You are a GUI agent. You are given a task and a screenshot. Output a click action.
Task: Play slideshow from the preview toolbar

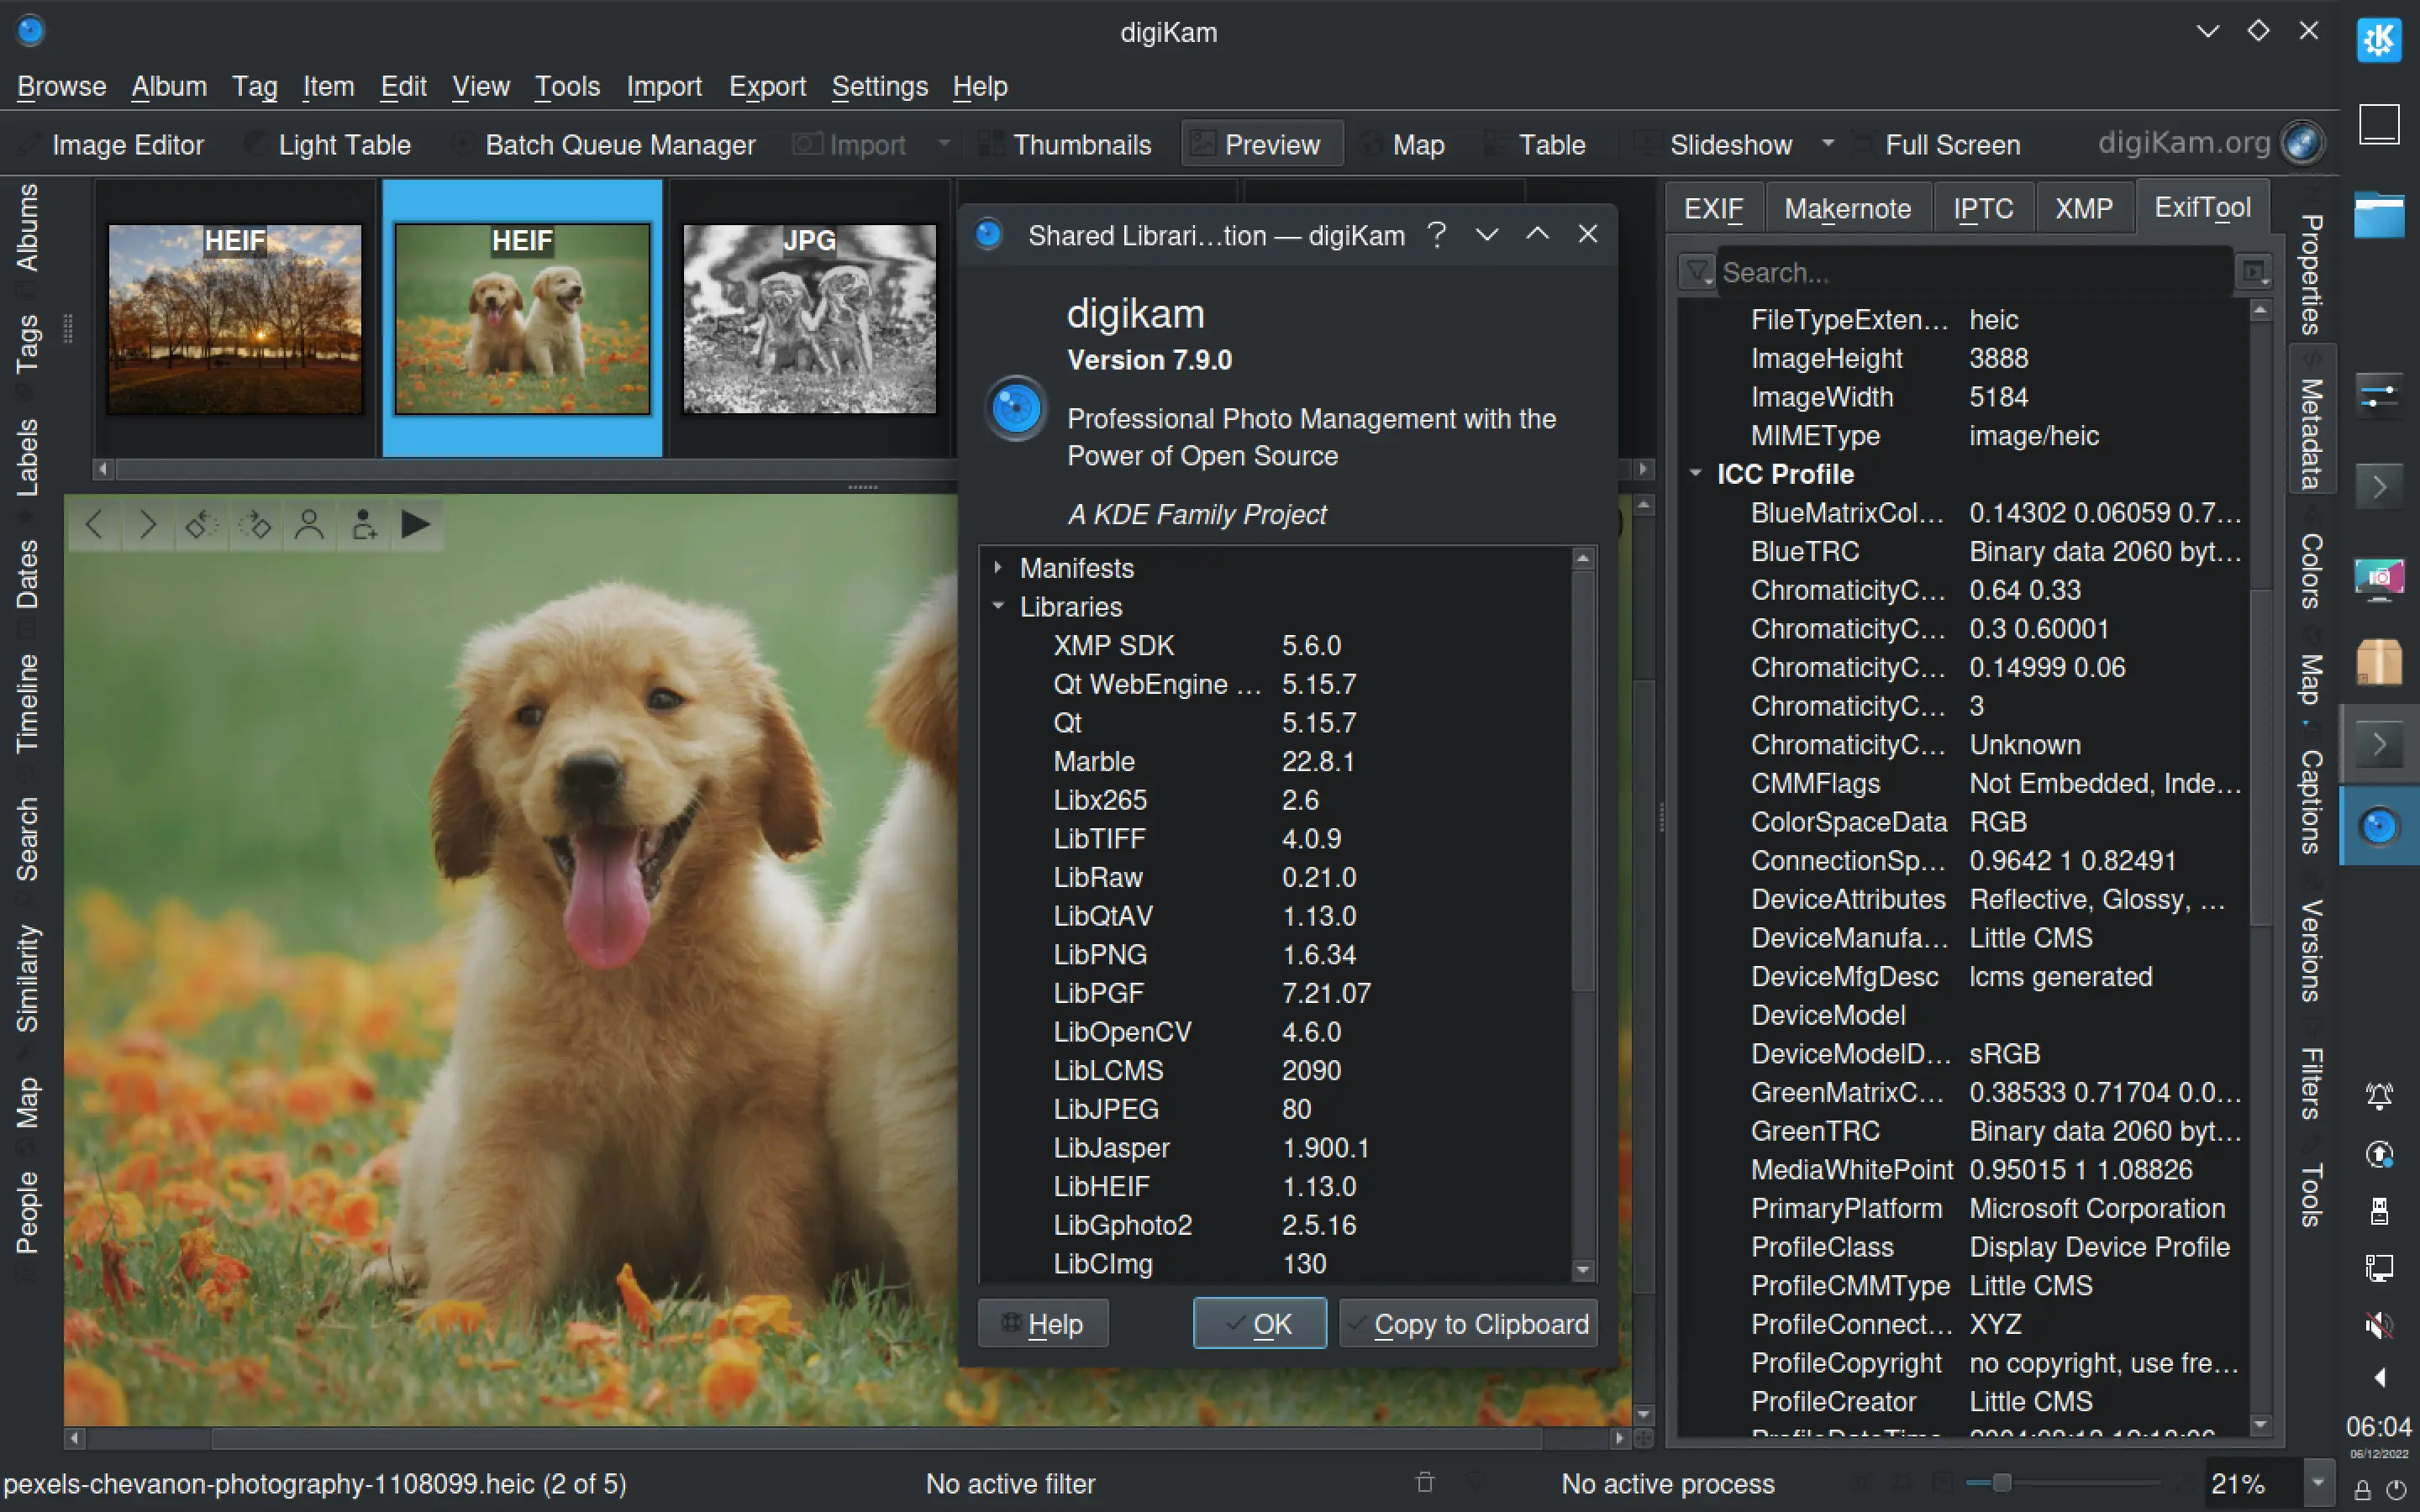pos(417,523)
